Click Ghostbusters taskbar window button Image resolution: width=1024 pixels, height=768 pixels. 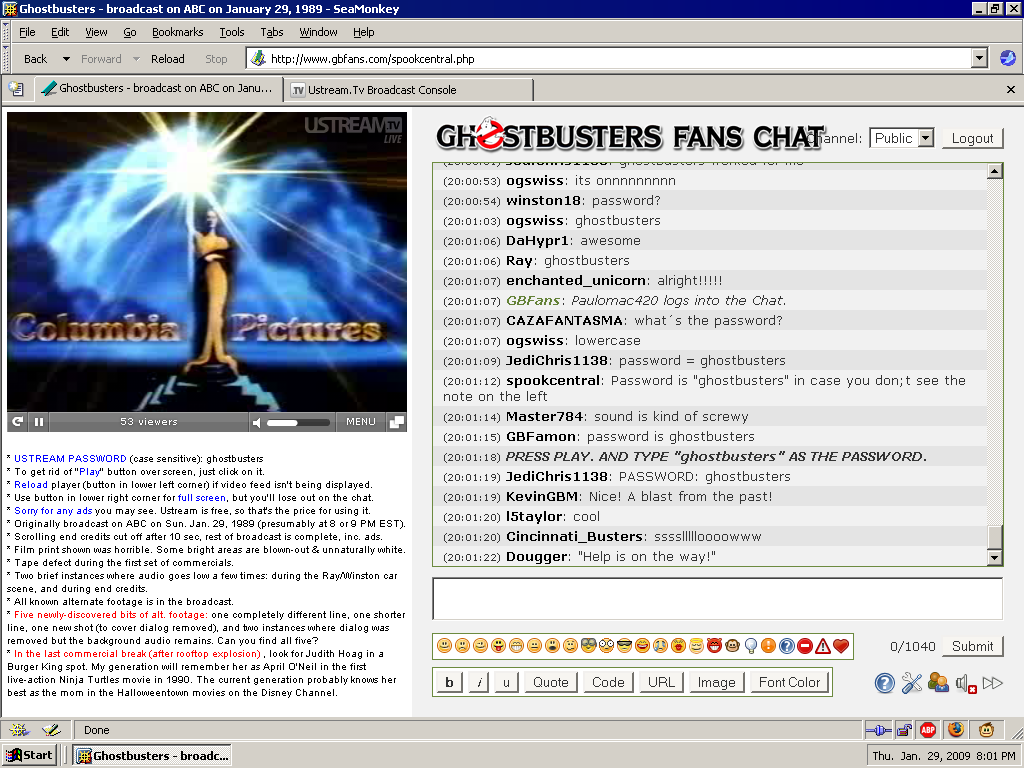(x=152, y=756)
